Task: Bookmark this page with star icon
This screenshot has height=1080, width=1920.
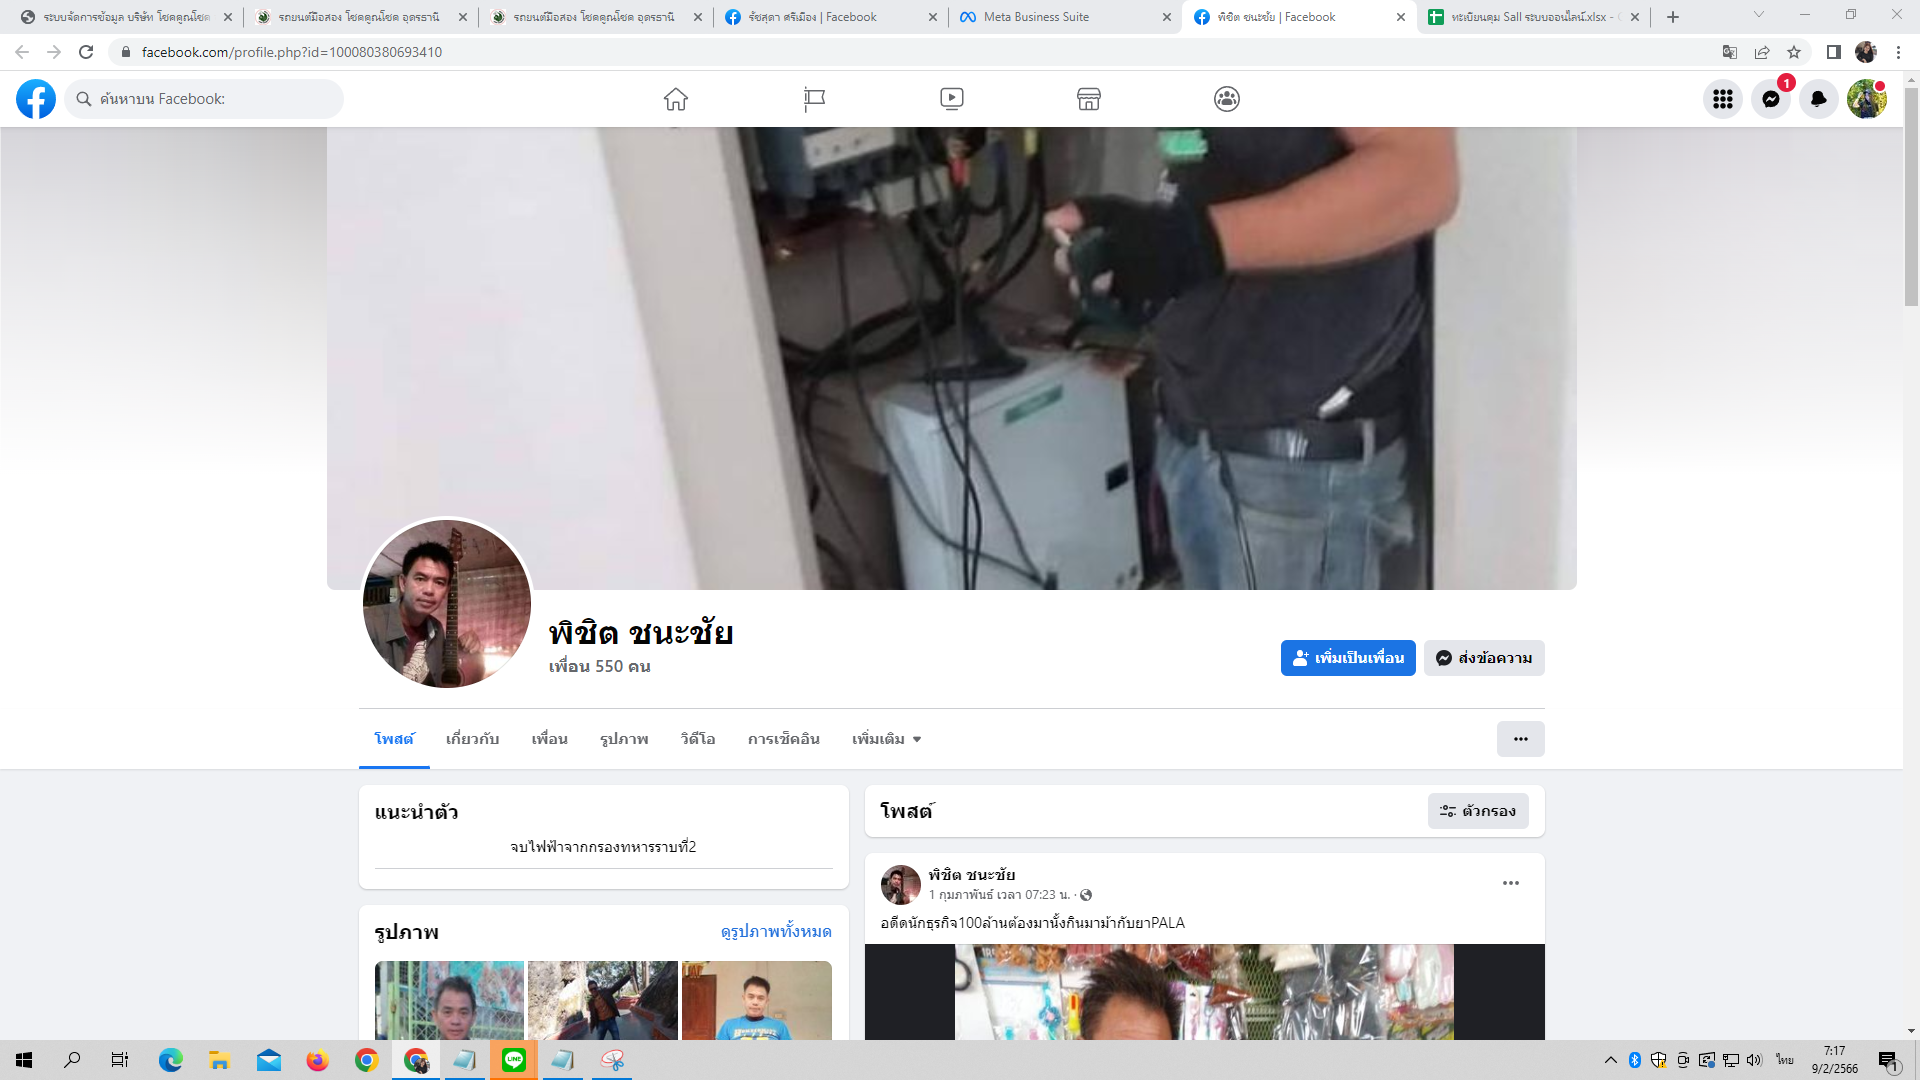Action: tap(1794, 52)
